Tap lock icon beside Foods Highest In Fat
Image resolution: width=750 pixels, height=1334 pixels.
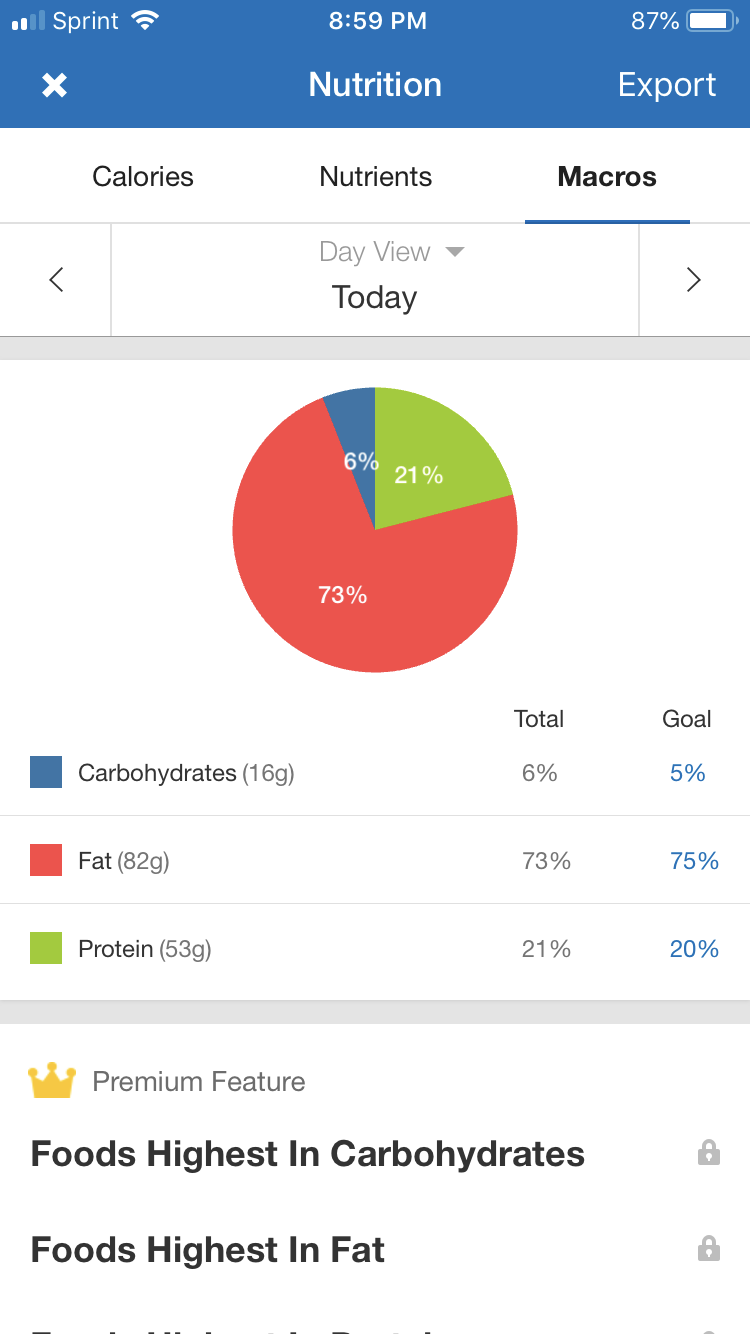tap(708, 1248)
